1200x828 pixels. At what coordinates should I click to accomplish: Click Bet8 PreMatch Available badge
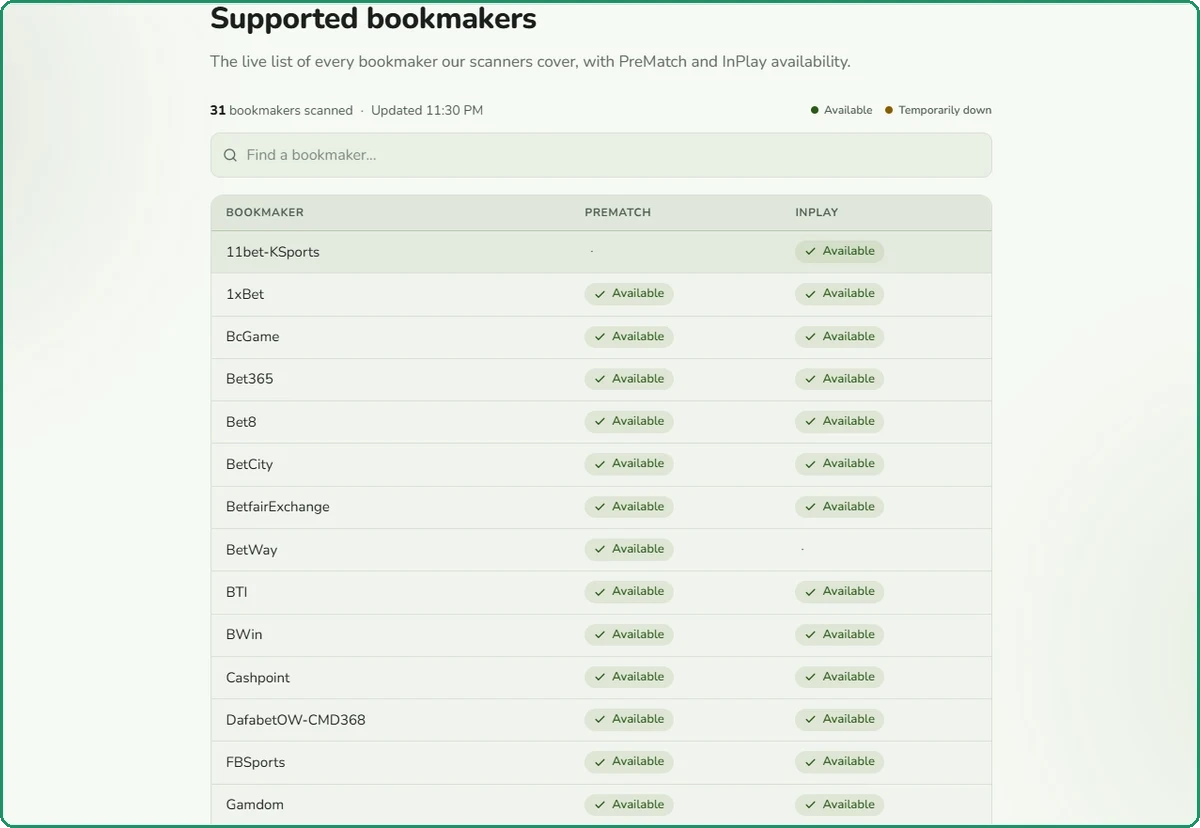(629, 421)
